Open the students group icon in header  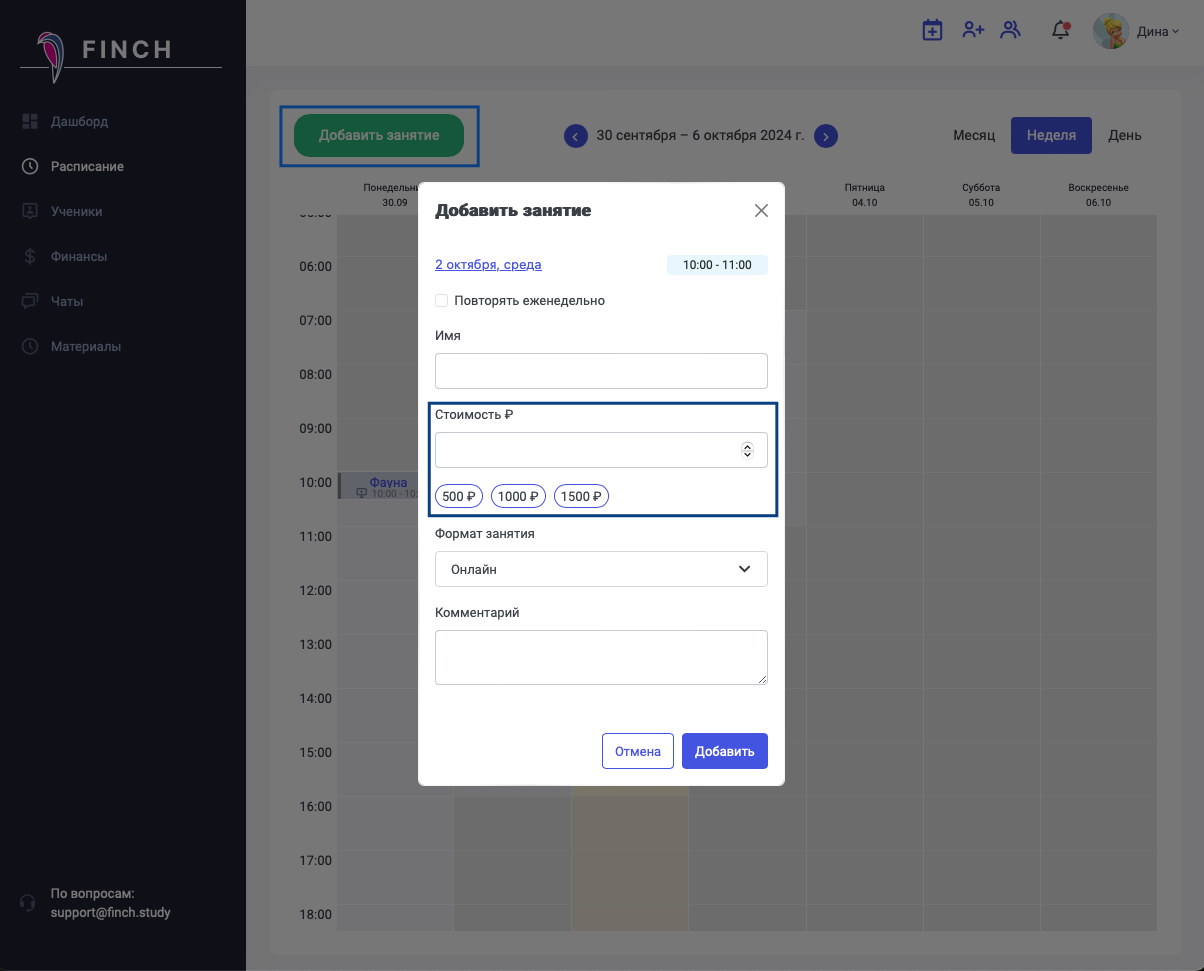(x=1011, y=30)
